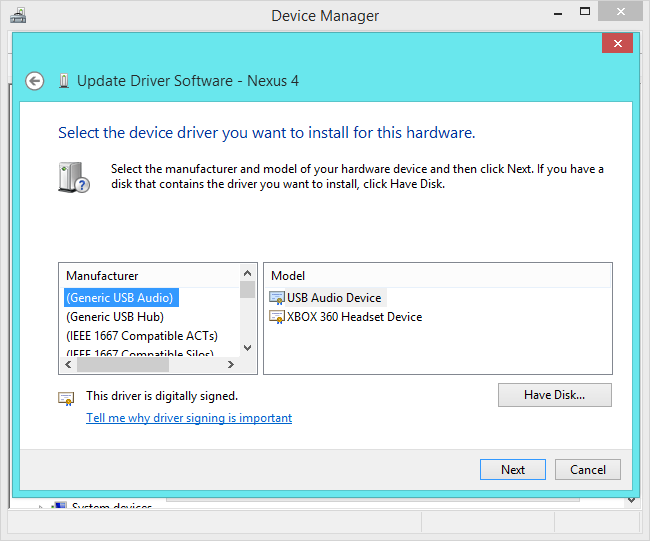The image size is (650, 541).
Task: Cancel the driver update wizard
Action: tap(588, 469)
